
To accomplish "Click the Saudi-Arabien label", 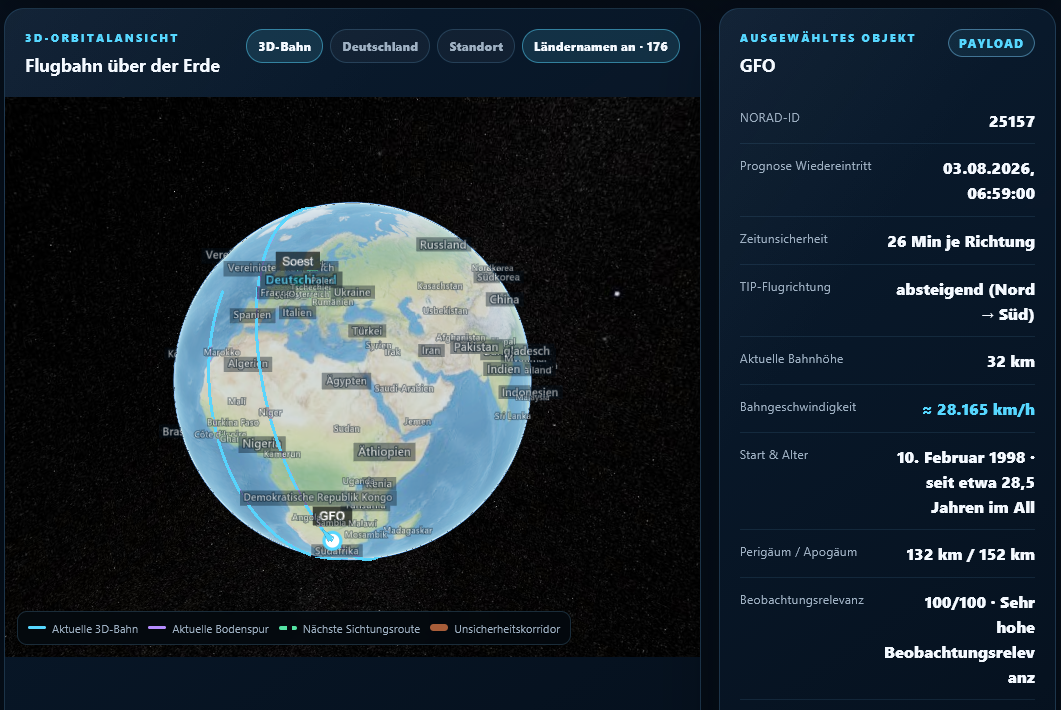I will (x=403, y=388).
